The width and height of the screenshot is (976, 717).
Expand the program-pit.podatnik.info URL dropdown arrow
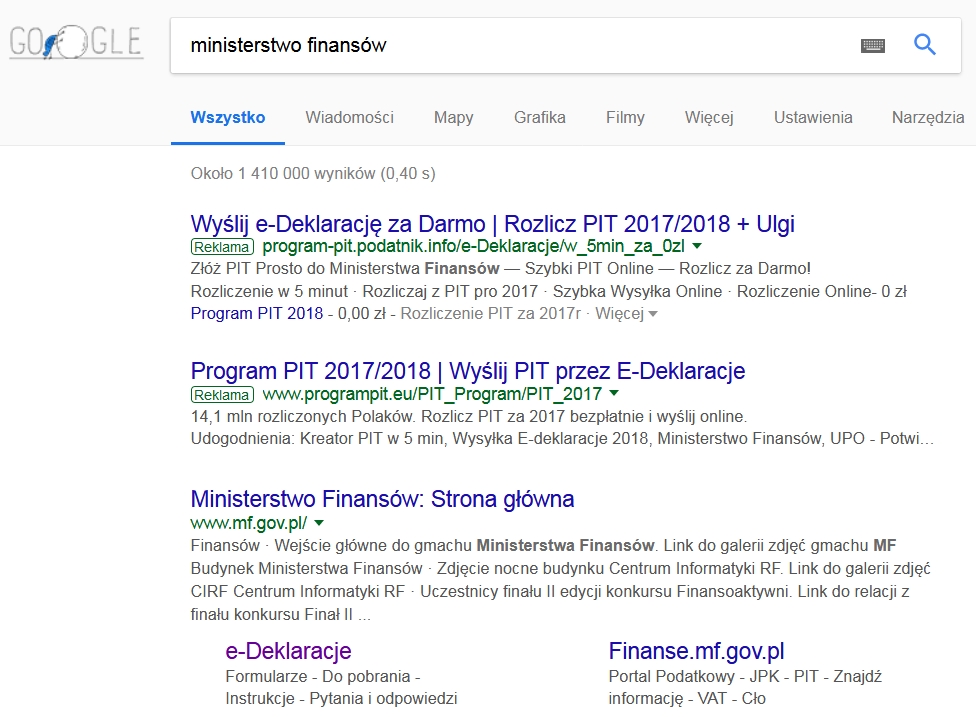697,246
